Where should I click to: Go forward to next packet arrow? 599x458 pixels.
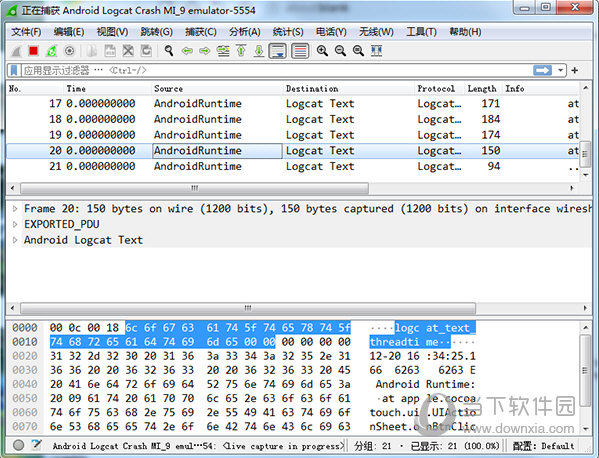(x=205, y=51)
